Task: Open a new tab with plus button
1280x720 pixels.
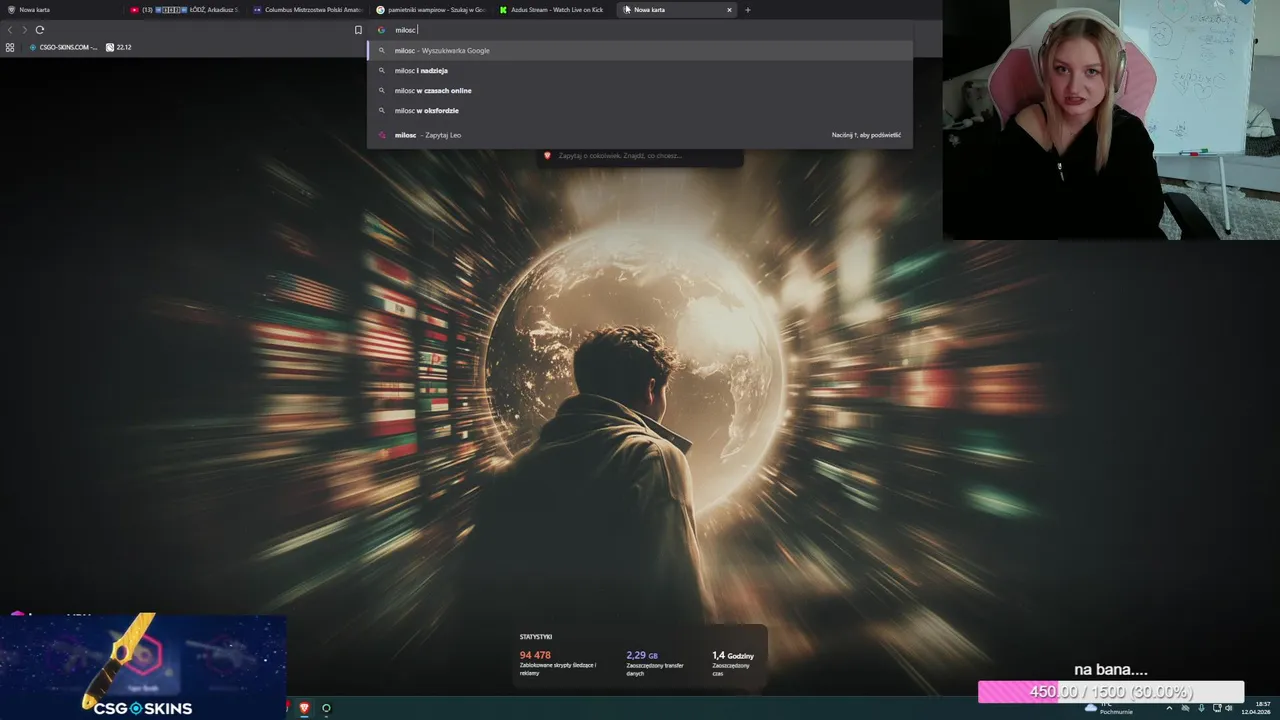Action: tap(747, 10)
